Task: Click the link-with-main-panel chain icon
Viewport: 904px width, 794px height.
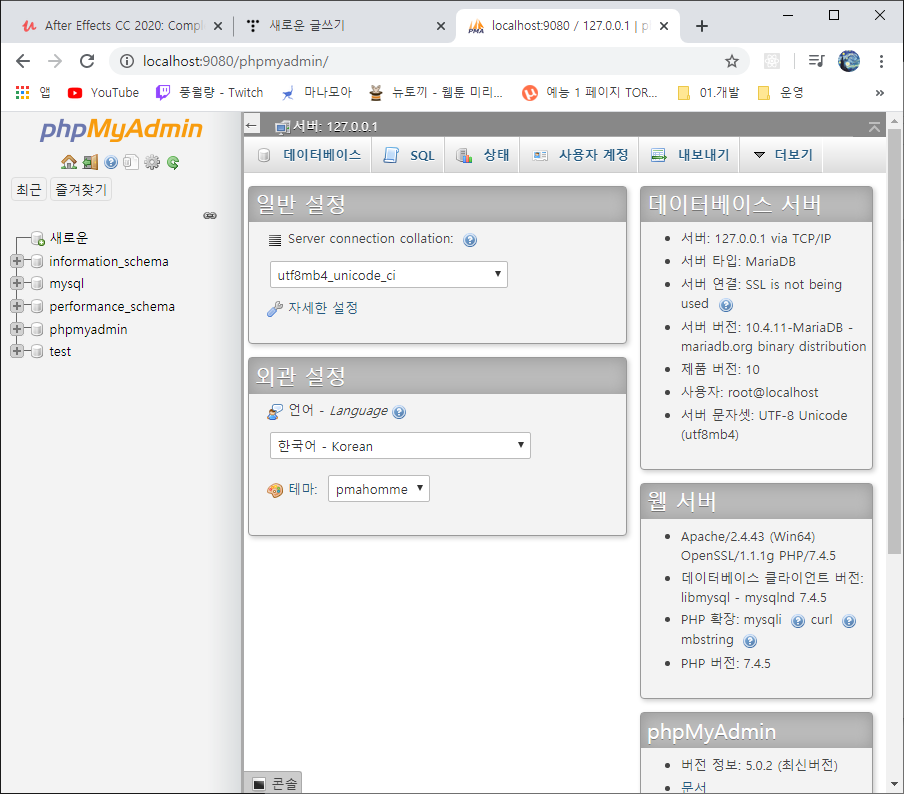Action: [210, 216]
